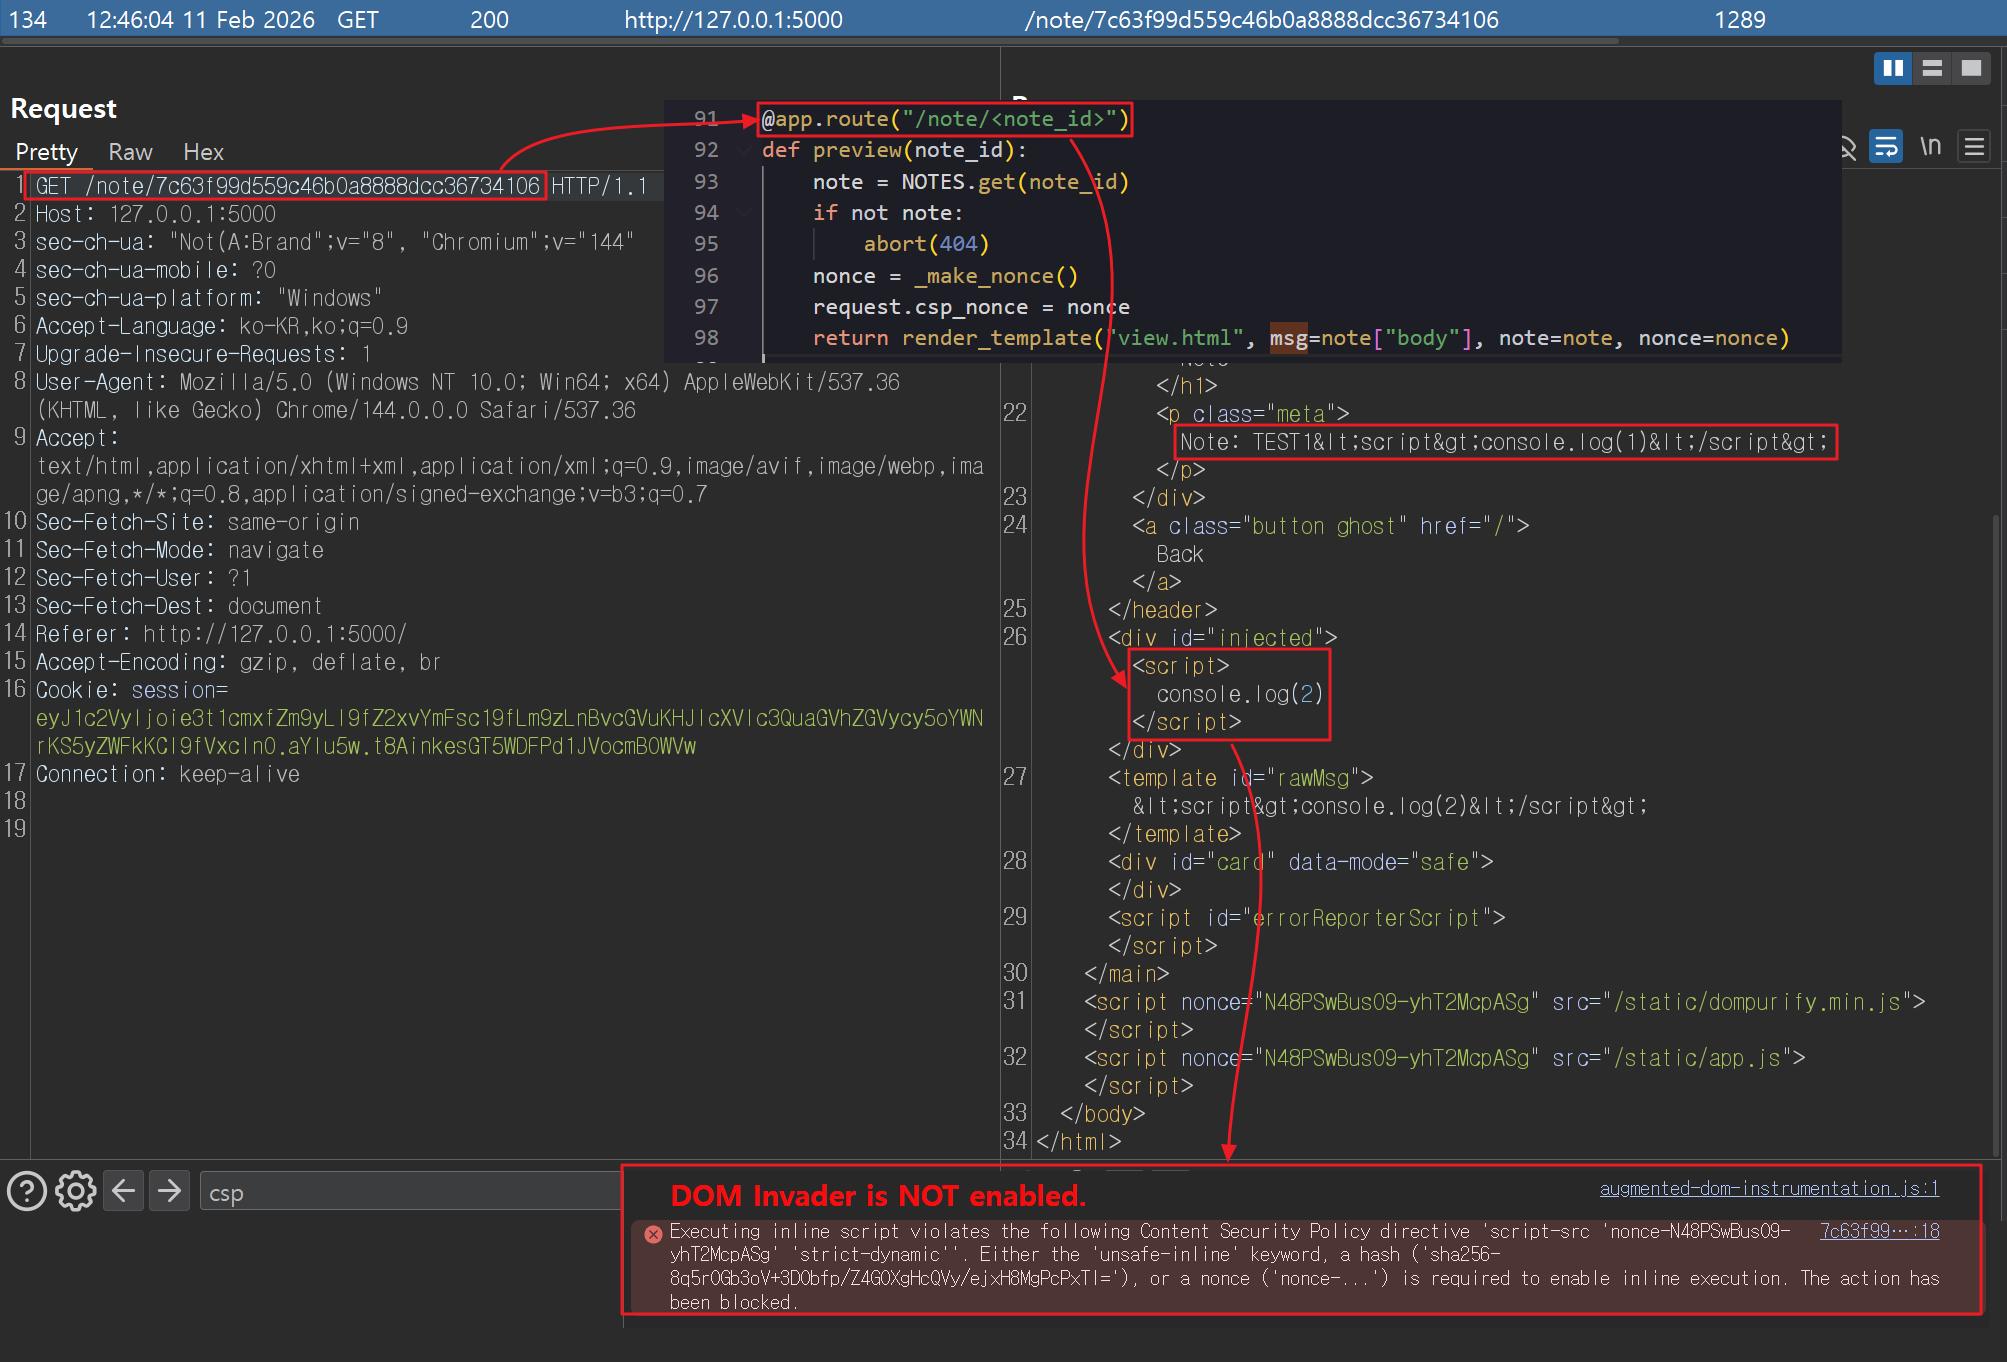
Task: Go to previous search match arrow
Action: point(124,1191)
